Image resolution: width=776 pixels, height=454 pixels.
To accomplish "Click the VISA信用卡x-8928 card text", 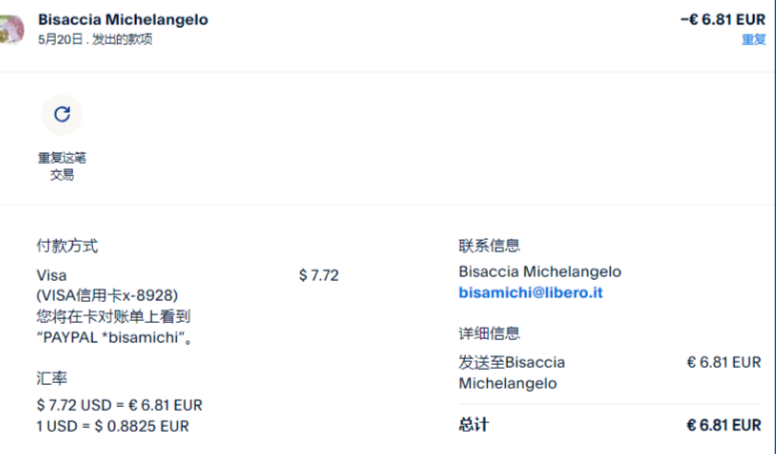I will coord(107,295).
